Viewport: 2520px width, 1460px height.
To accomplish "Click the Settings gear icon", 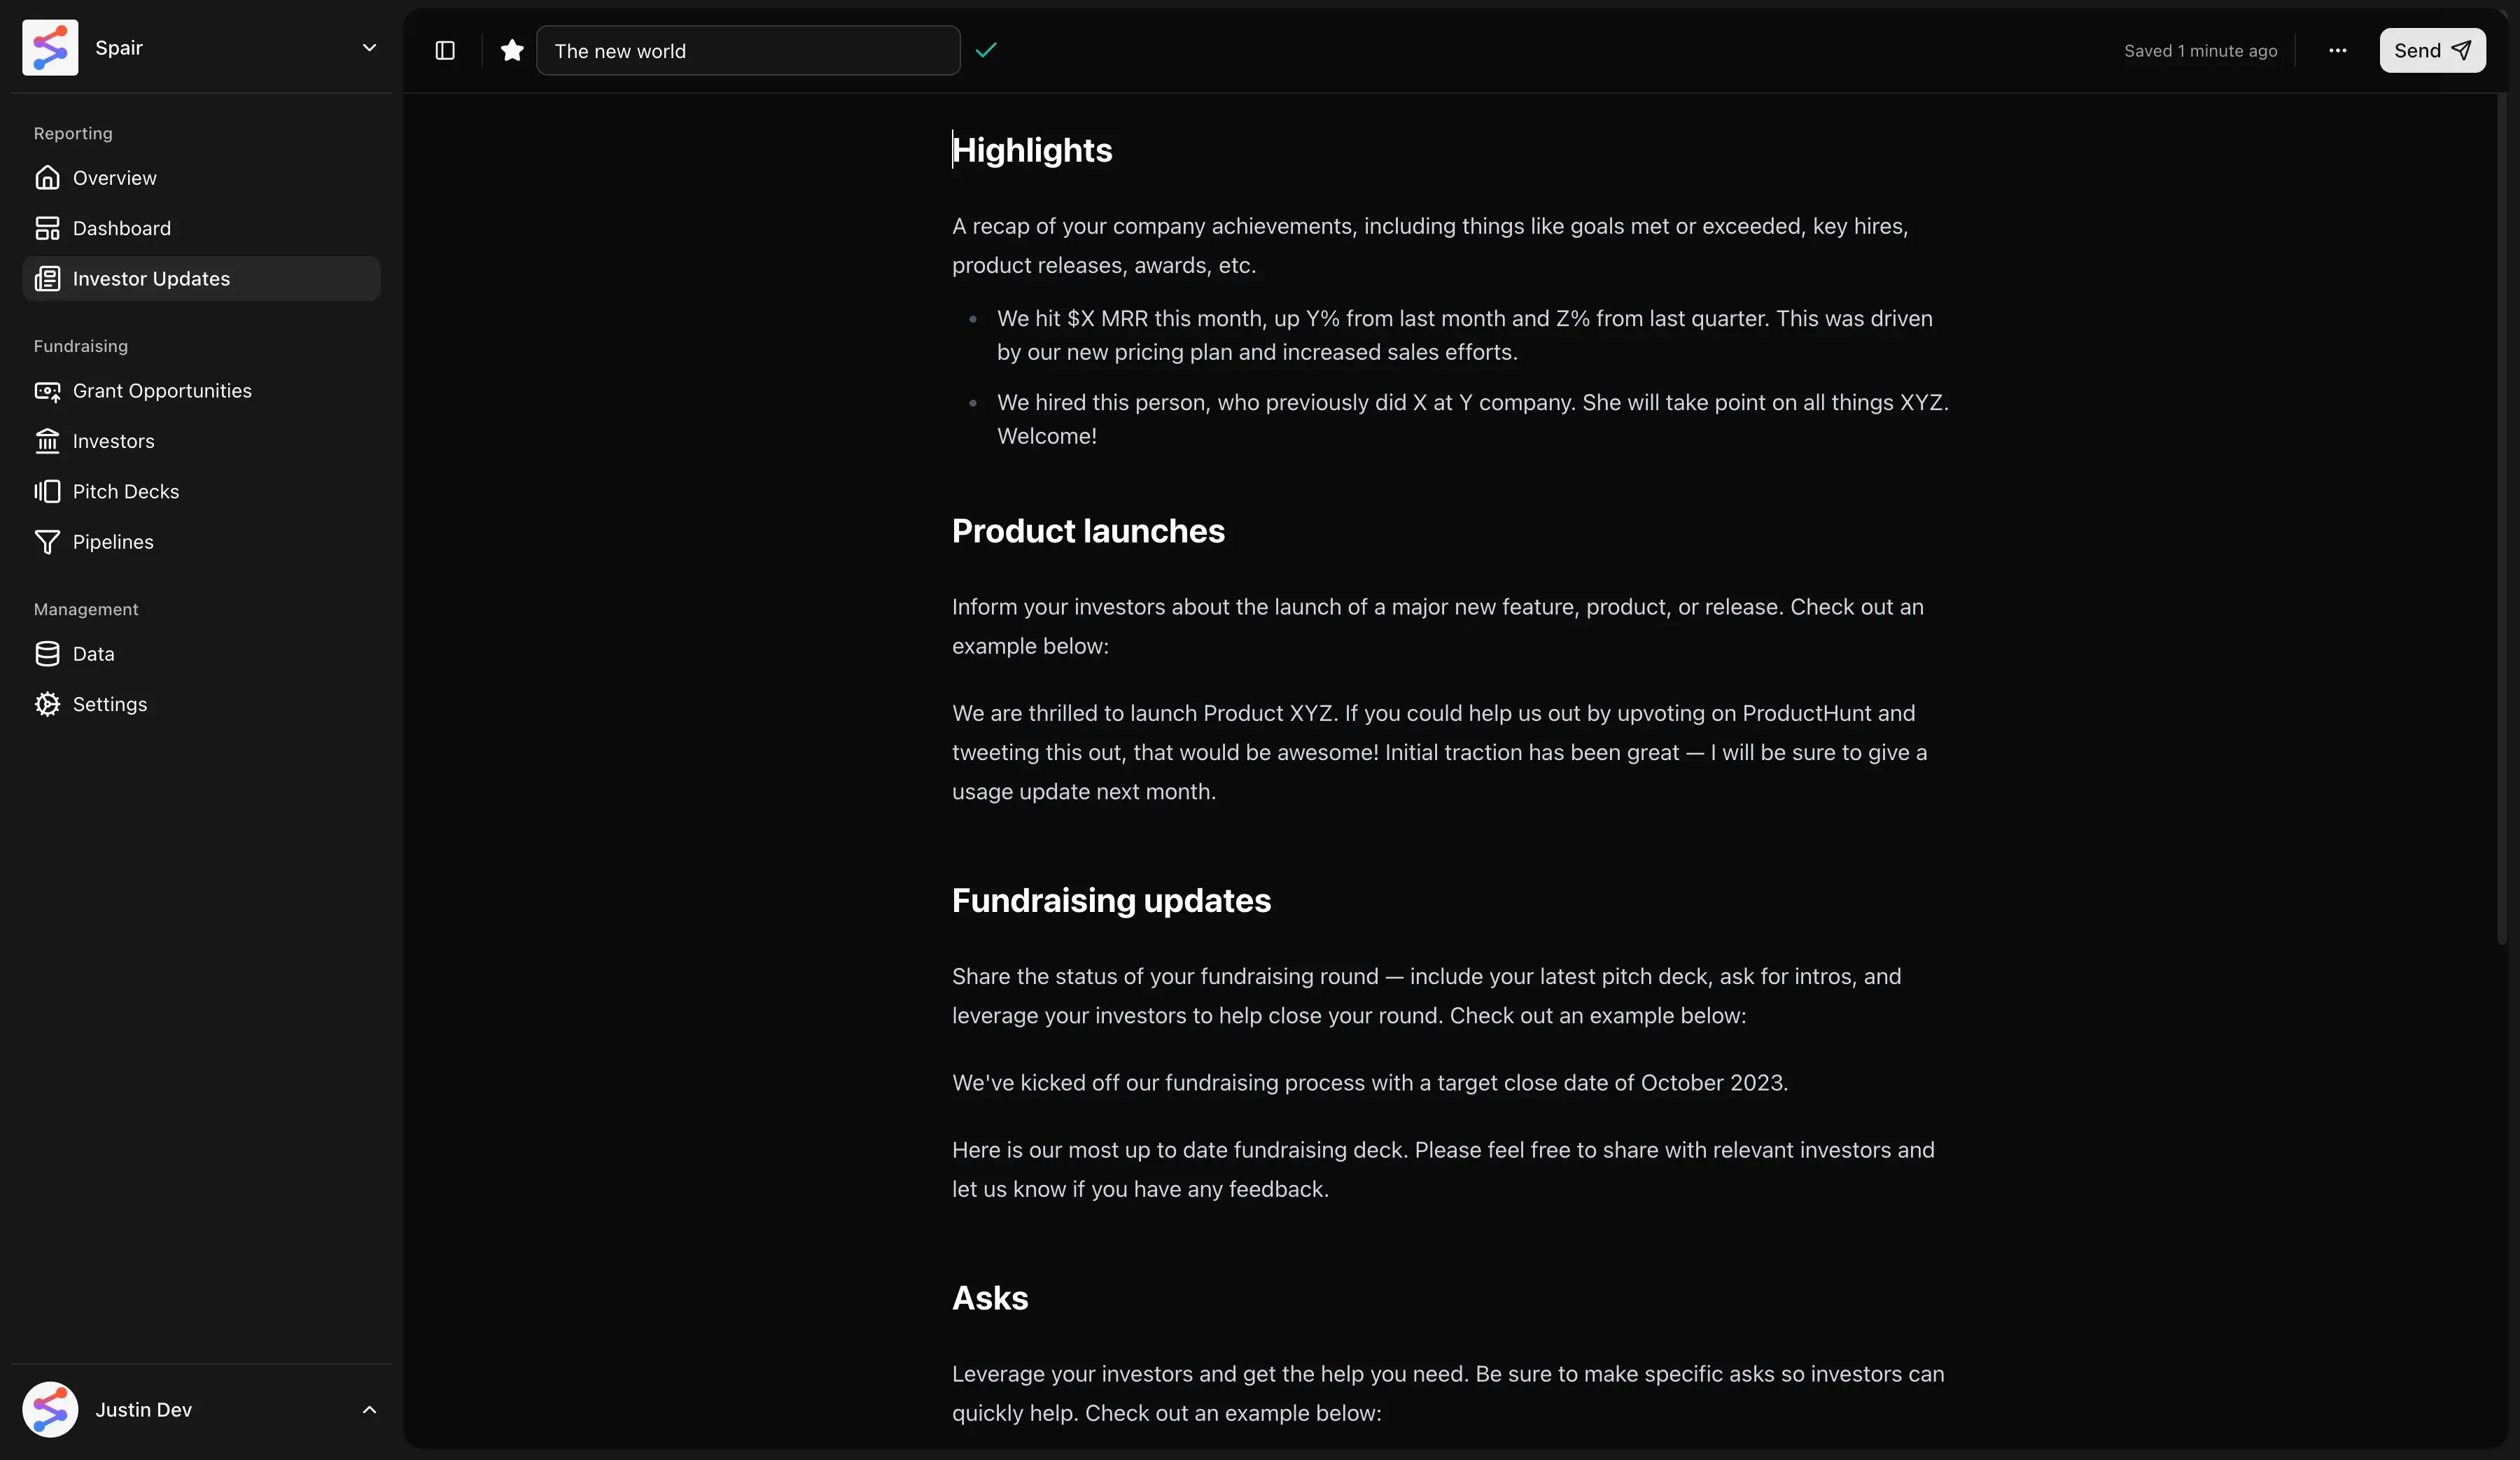I will (47, 704).
